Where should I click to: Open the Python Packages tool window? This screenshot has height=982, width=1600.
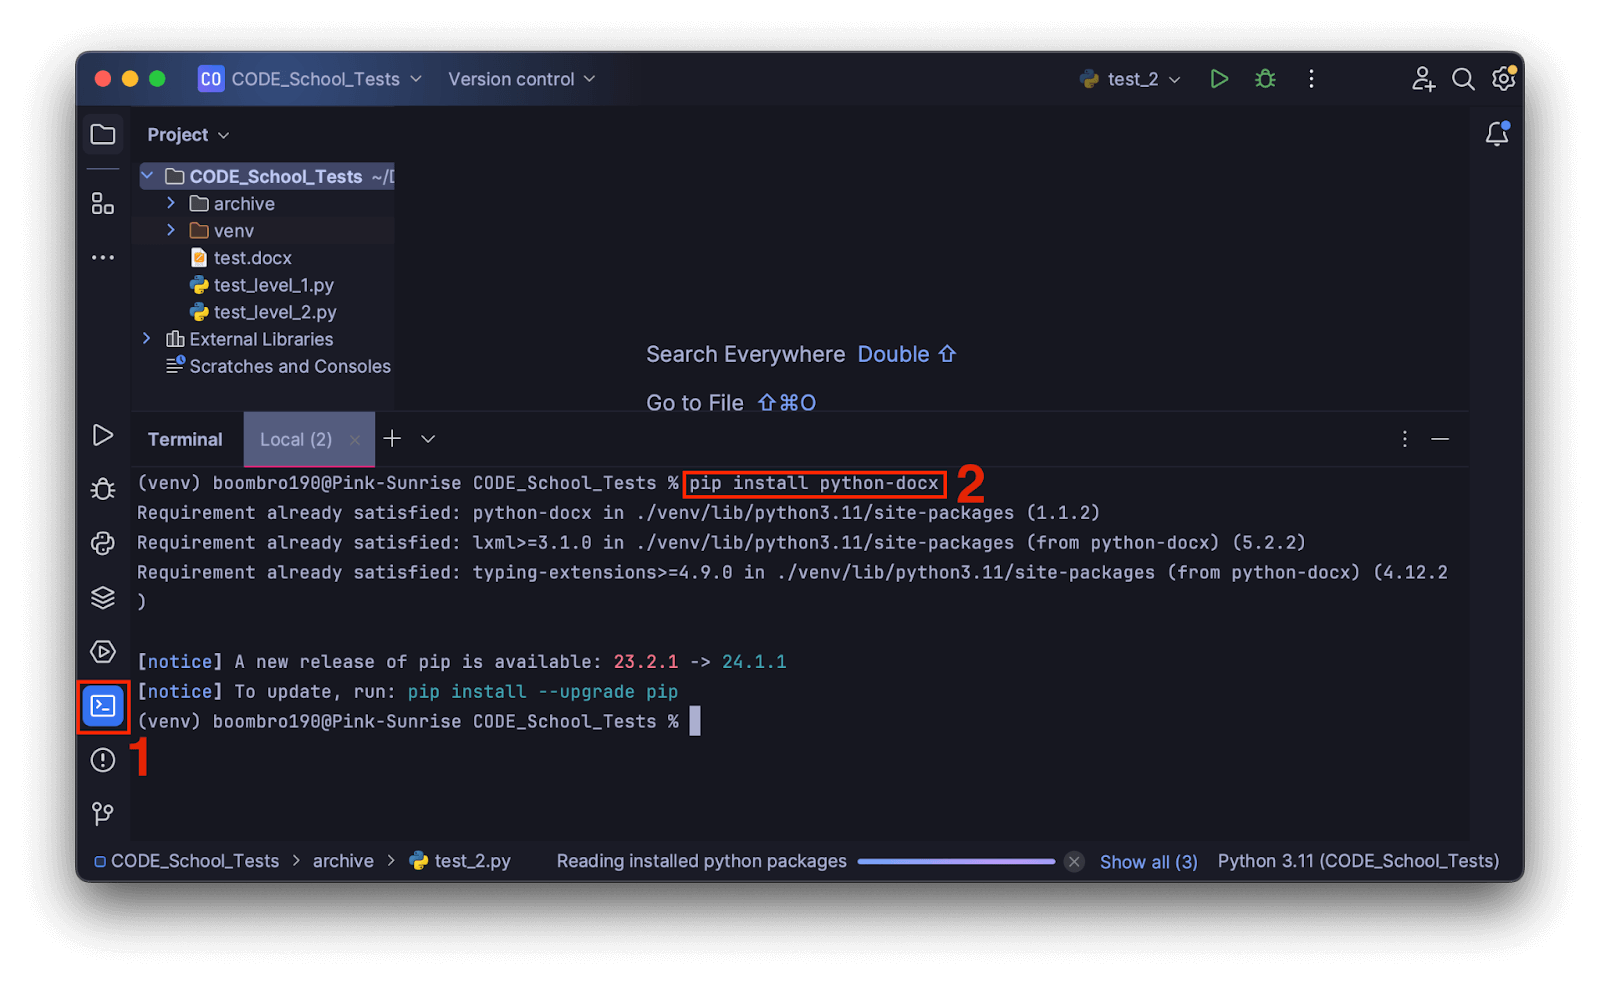[103, 598]
